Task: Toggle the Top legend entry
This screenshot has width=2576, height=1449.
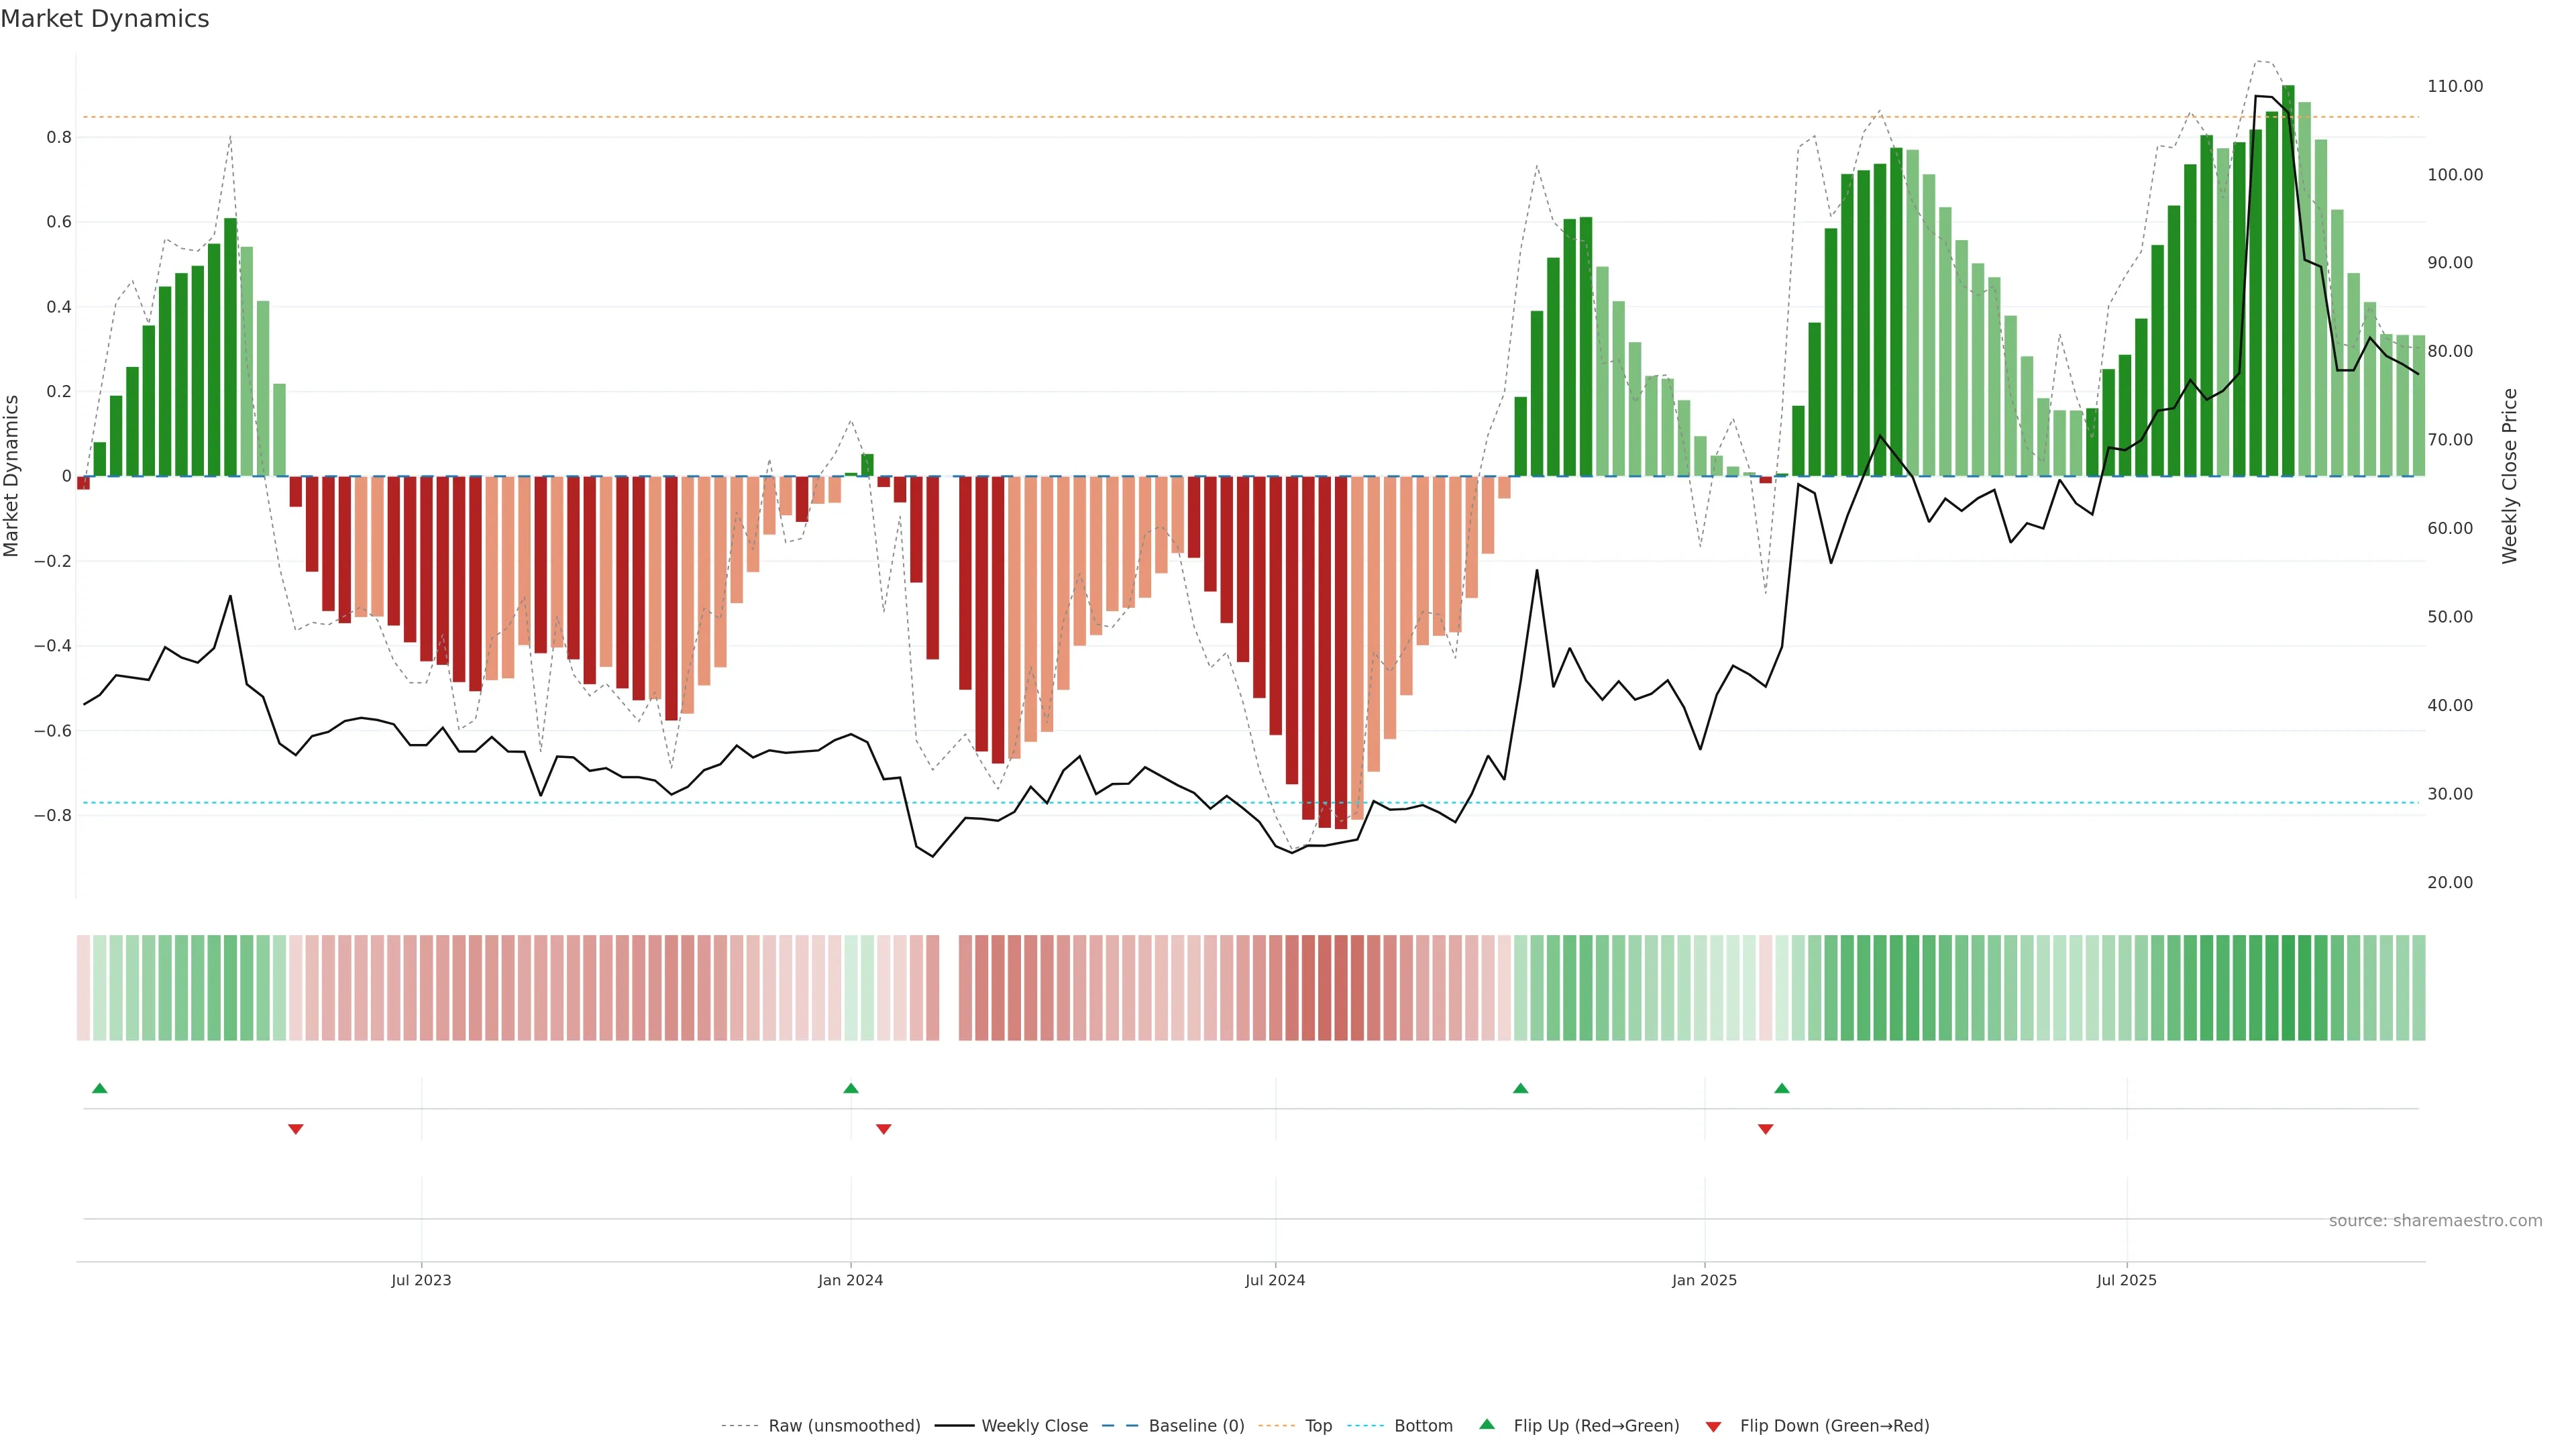Action: [x=1318, y=1426]
